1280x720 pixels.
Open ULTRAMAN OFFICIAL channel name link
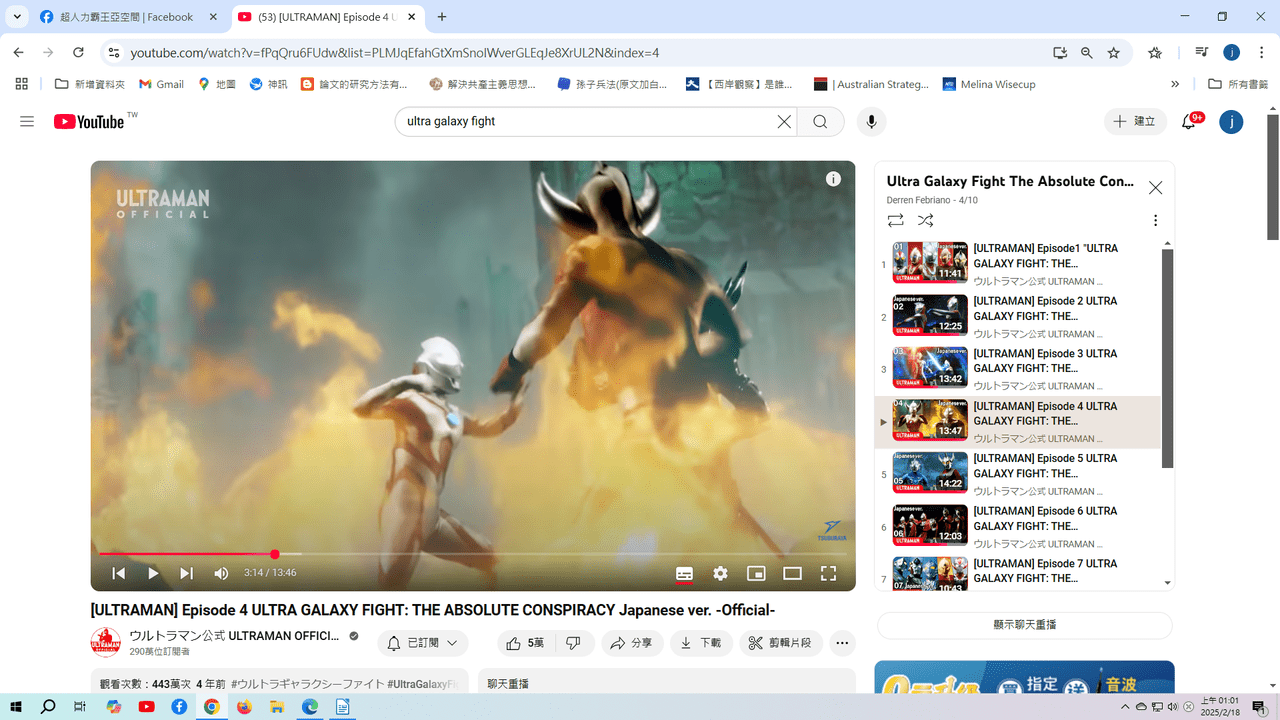point(234,636)
